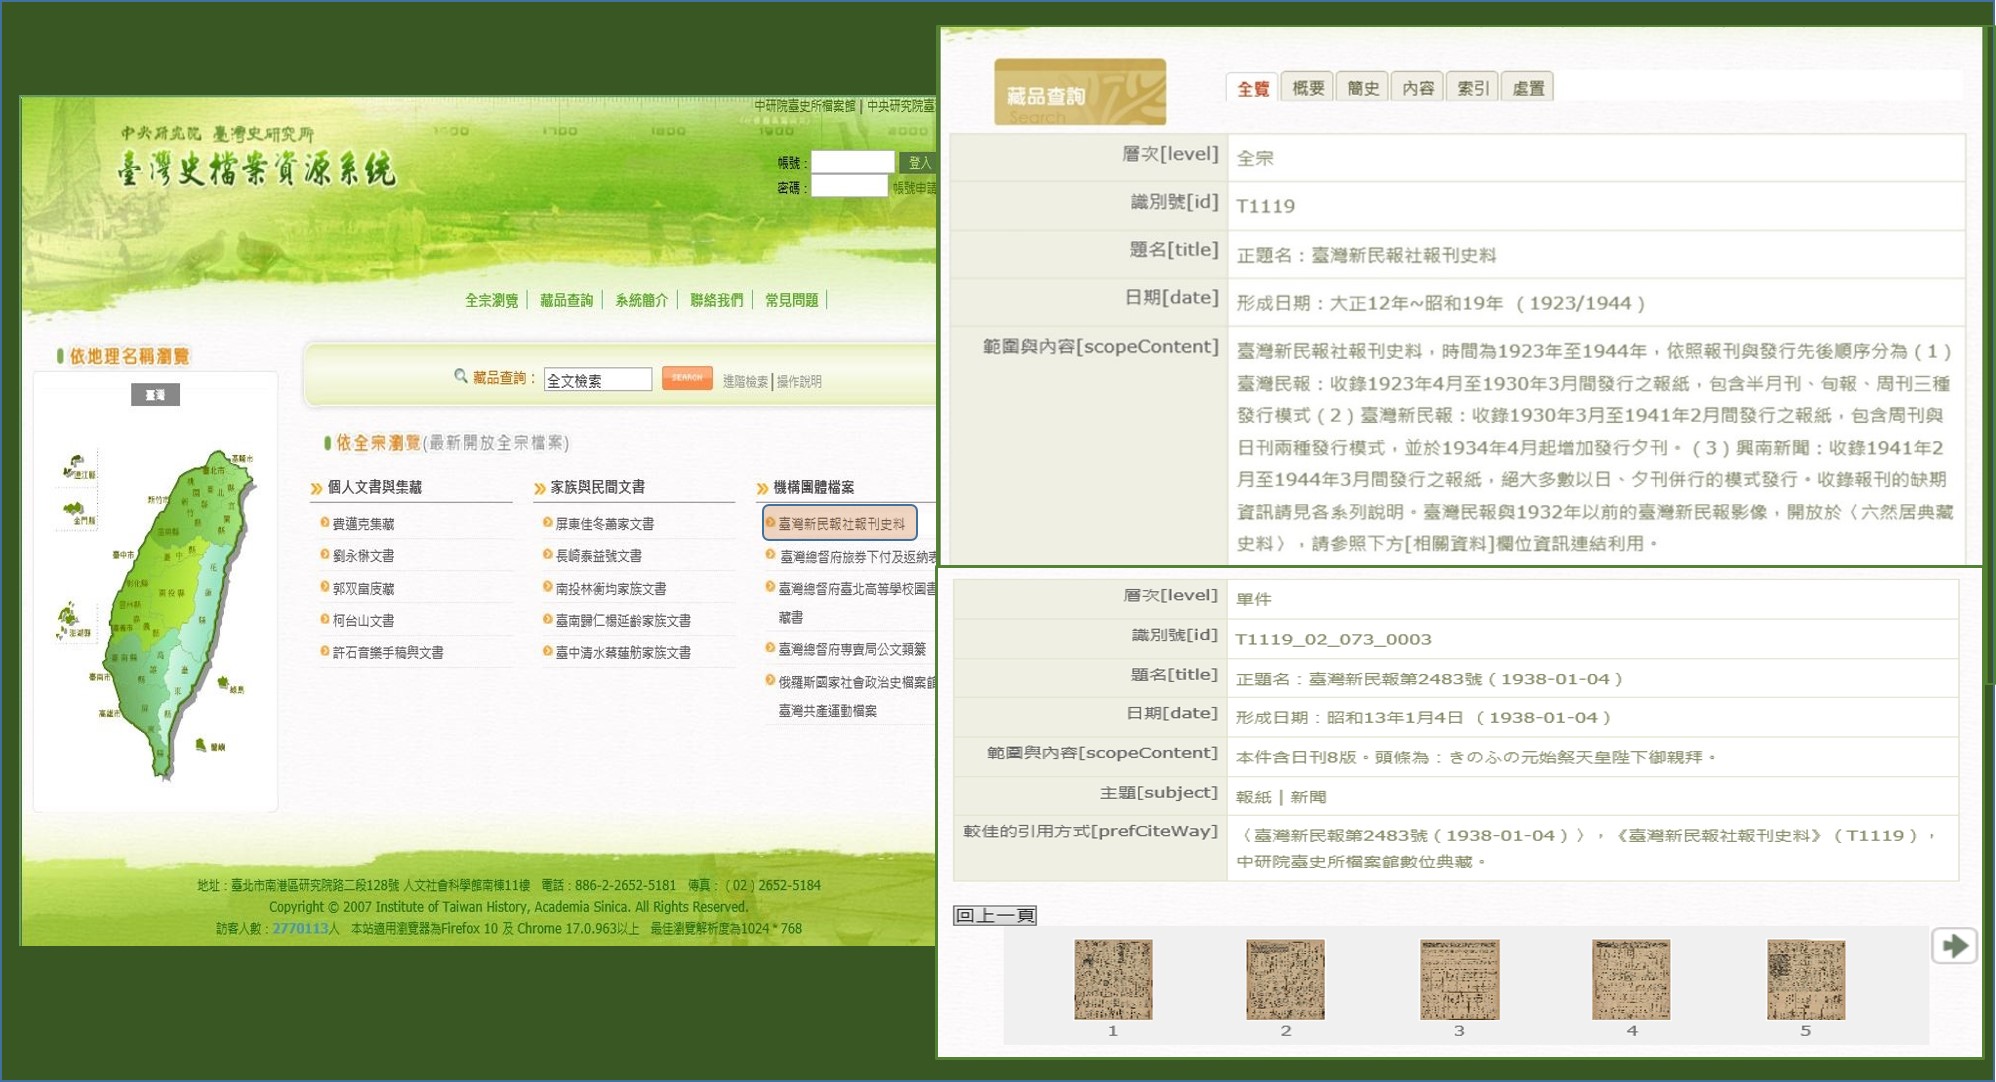Click the 臺灣史檔案資源系統 site title logo
Image resolution: width=1996 pixels, height=1082 pixels.
pyautogui.click(x=257, y=169)
